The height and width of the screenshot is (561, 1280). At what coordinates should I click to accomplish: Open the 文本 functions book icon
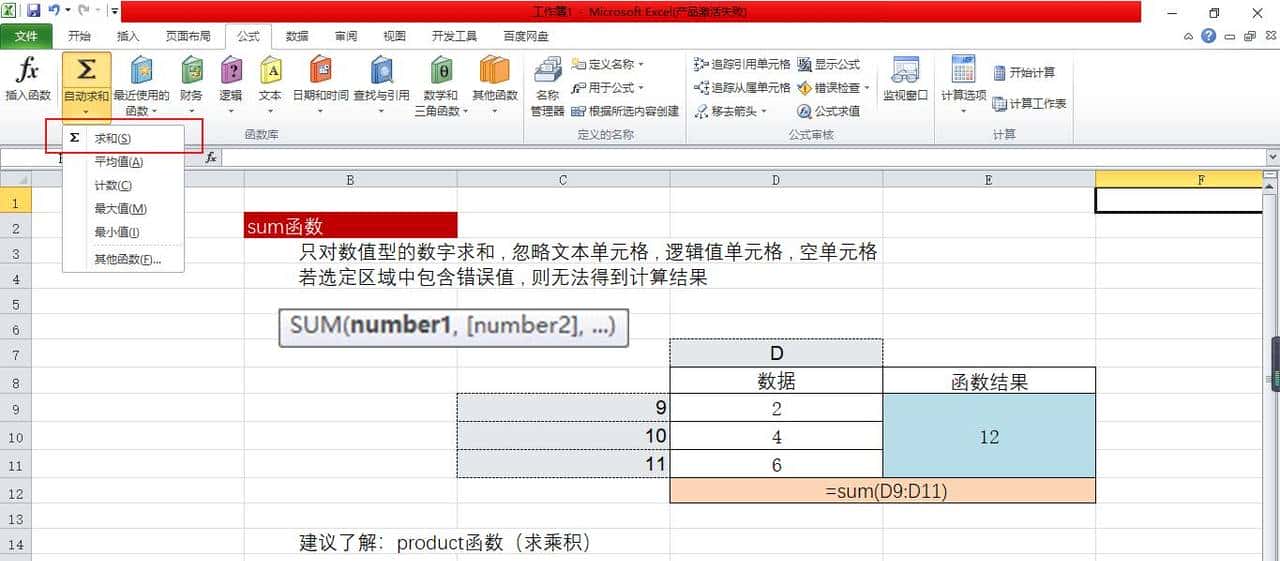click(x=271, y=71)
